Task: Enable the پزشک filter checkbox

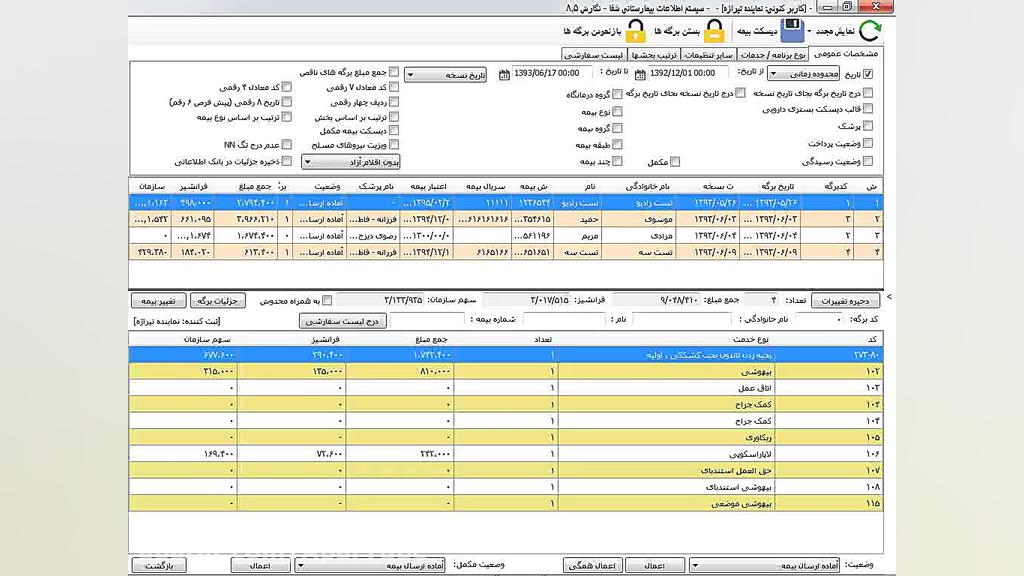Action: [867, 126]
